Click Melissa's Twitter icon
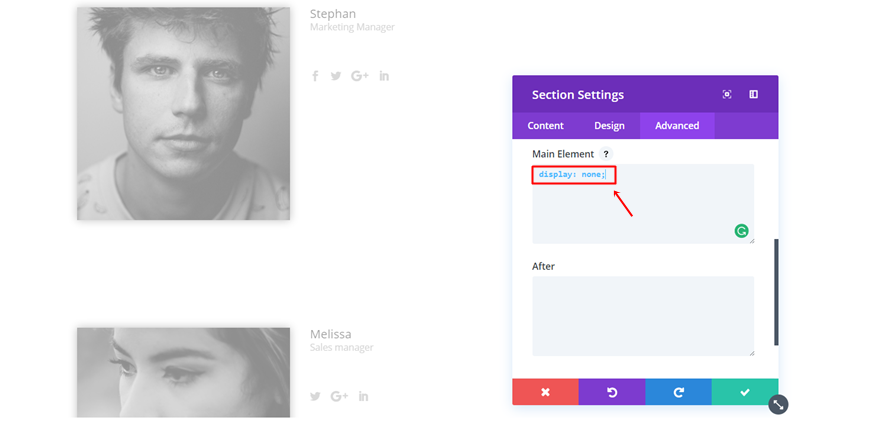 pos(315,396)
